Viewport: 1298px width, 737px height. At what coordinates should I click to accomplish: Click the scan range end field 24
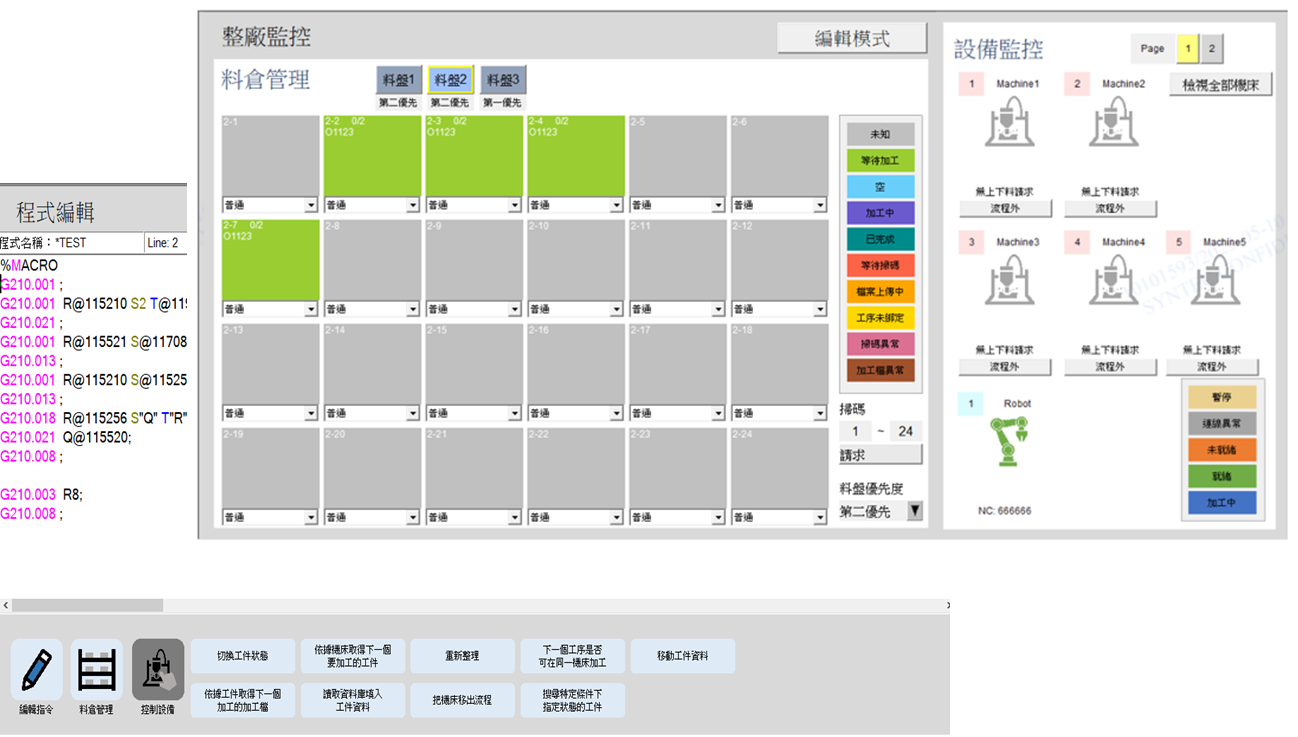[905, 431]
